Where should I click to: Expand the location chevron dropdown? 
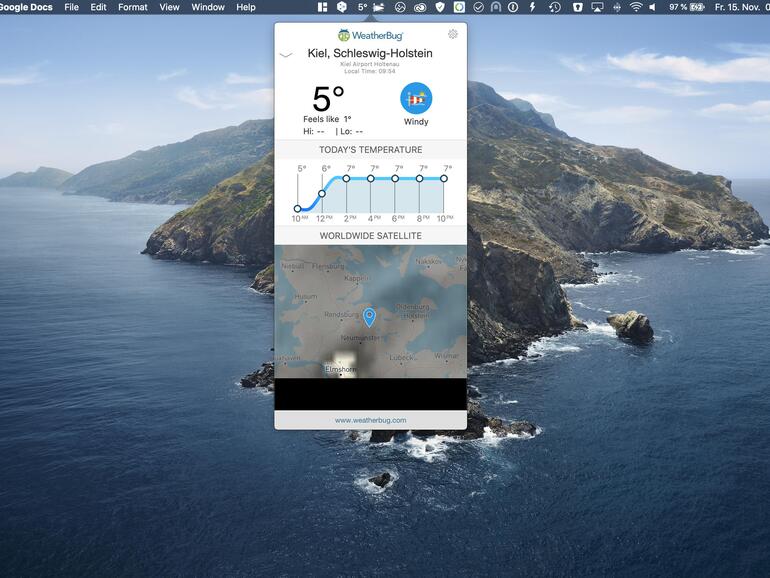click(286, 55)
